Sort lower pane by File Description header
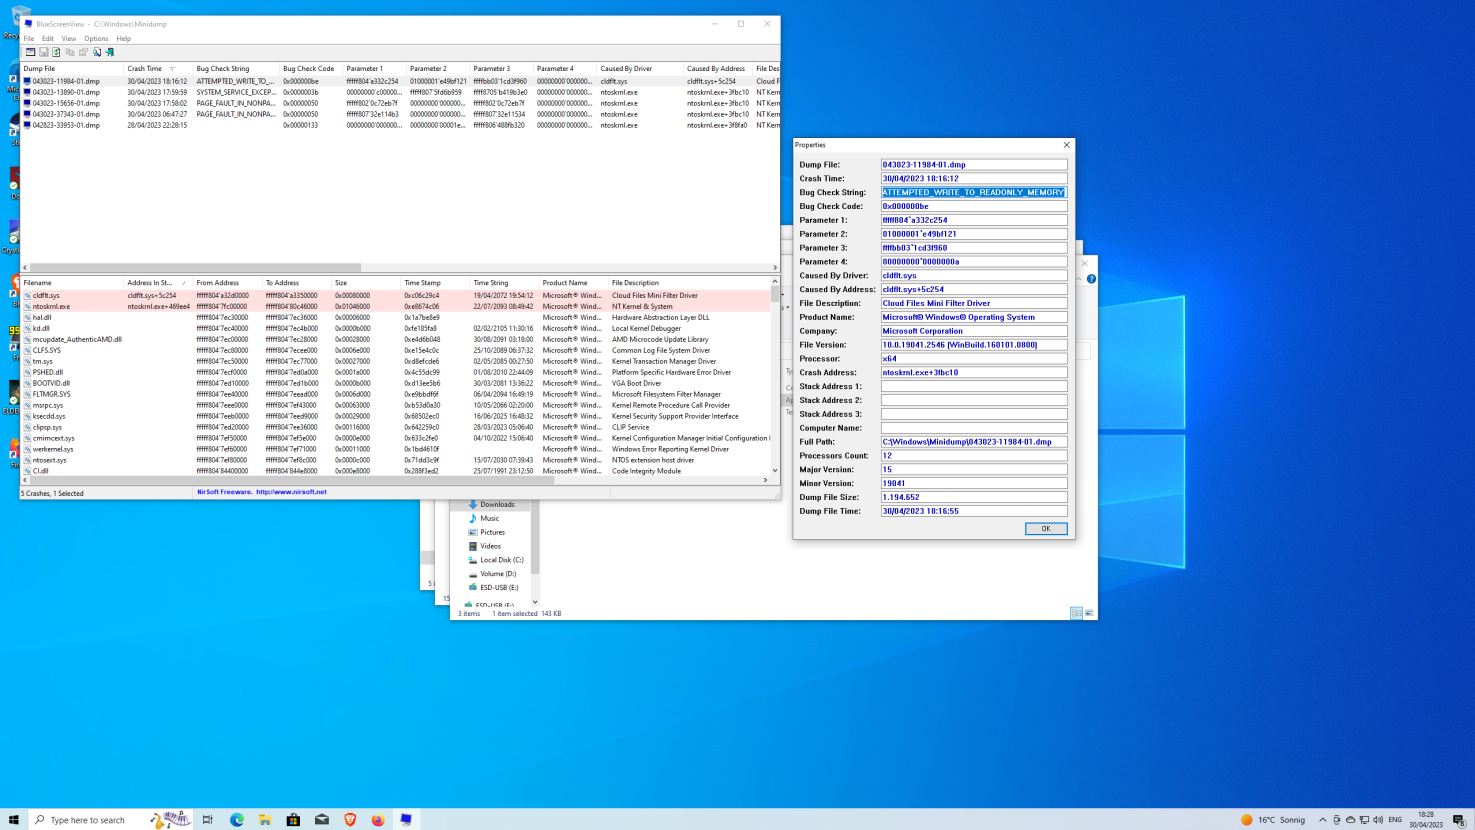This screenshot has height=830, width=1475. 690,283
